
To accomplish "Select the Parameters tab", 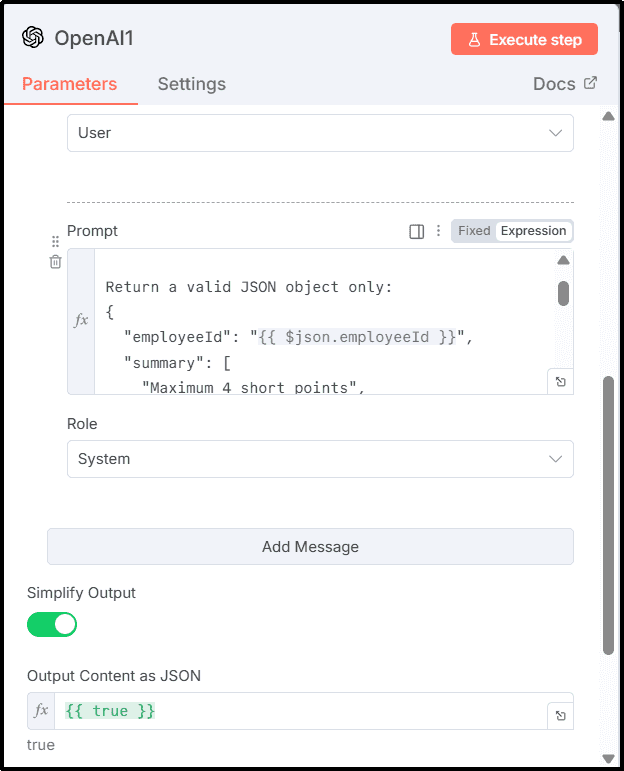I will pos(69,84).
